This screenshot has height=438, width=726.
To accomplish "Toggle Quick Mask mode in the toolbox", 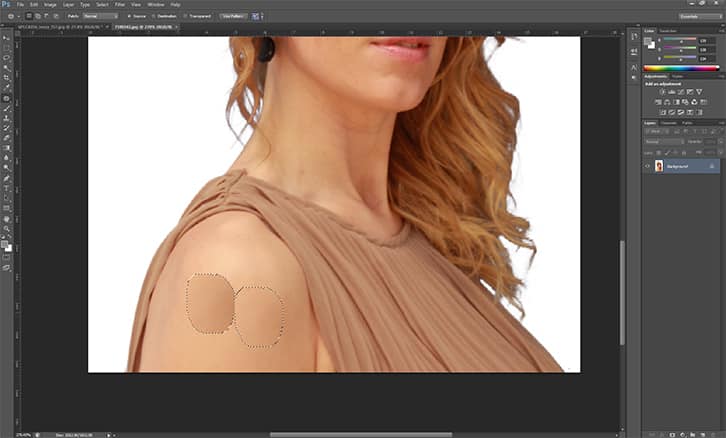I will pyautogui.click(x=6, y=257).
